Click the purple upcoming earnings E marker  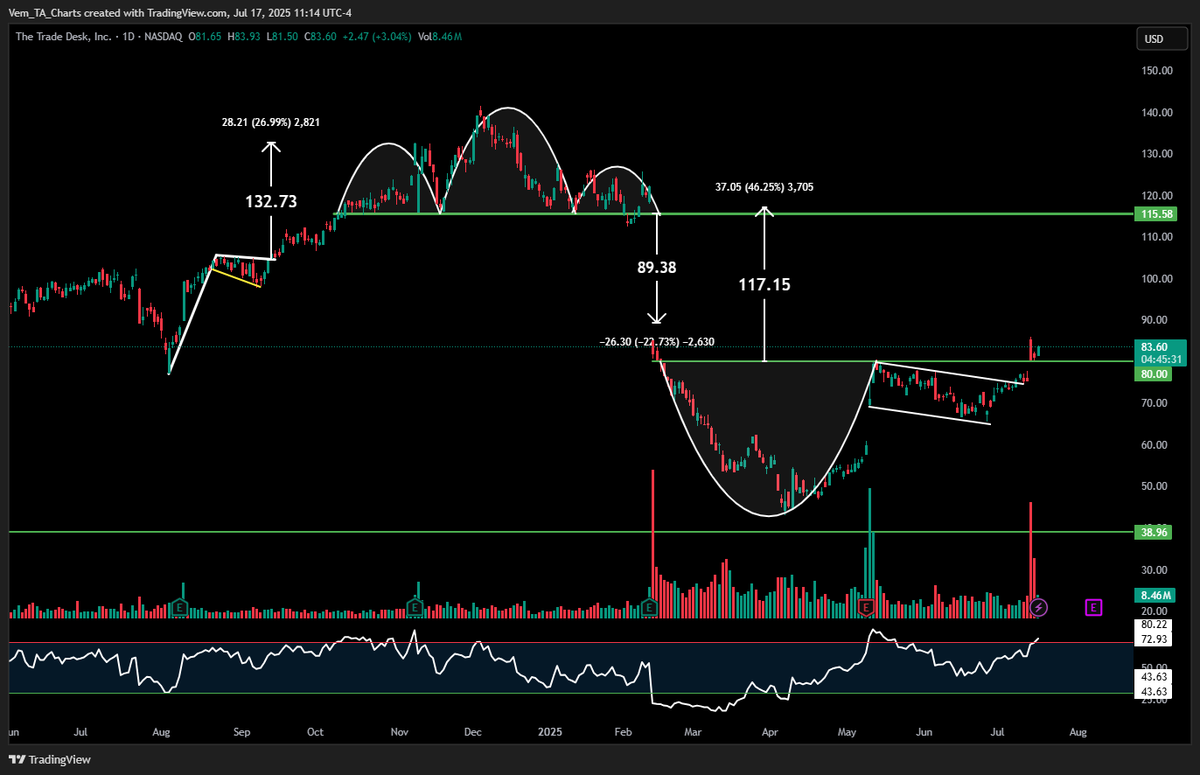[1093, 606]
